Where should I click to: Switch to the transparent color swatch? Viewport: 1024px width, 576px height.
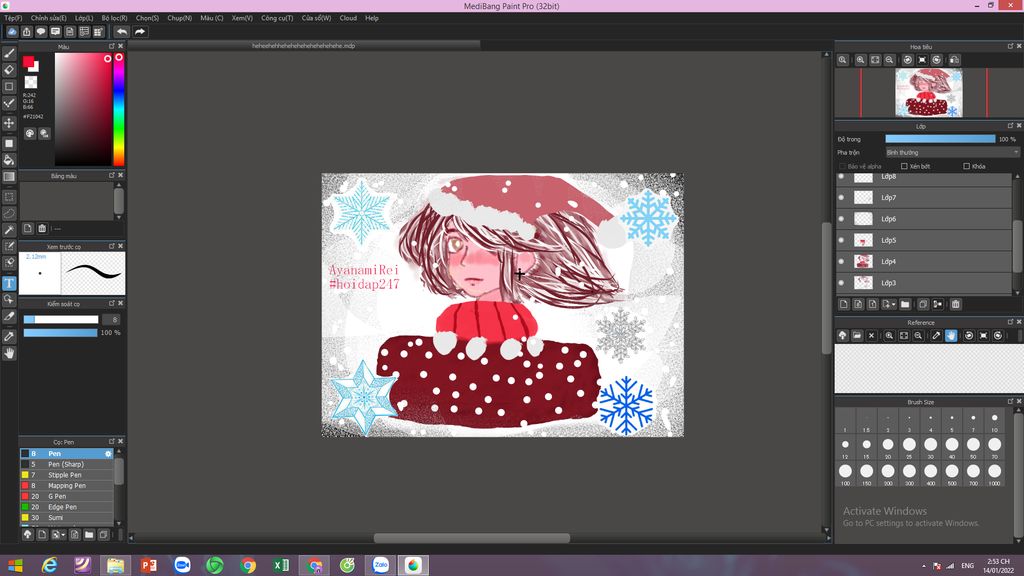[31, 82]
